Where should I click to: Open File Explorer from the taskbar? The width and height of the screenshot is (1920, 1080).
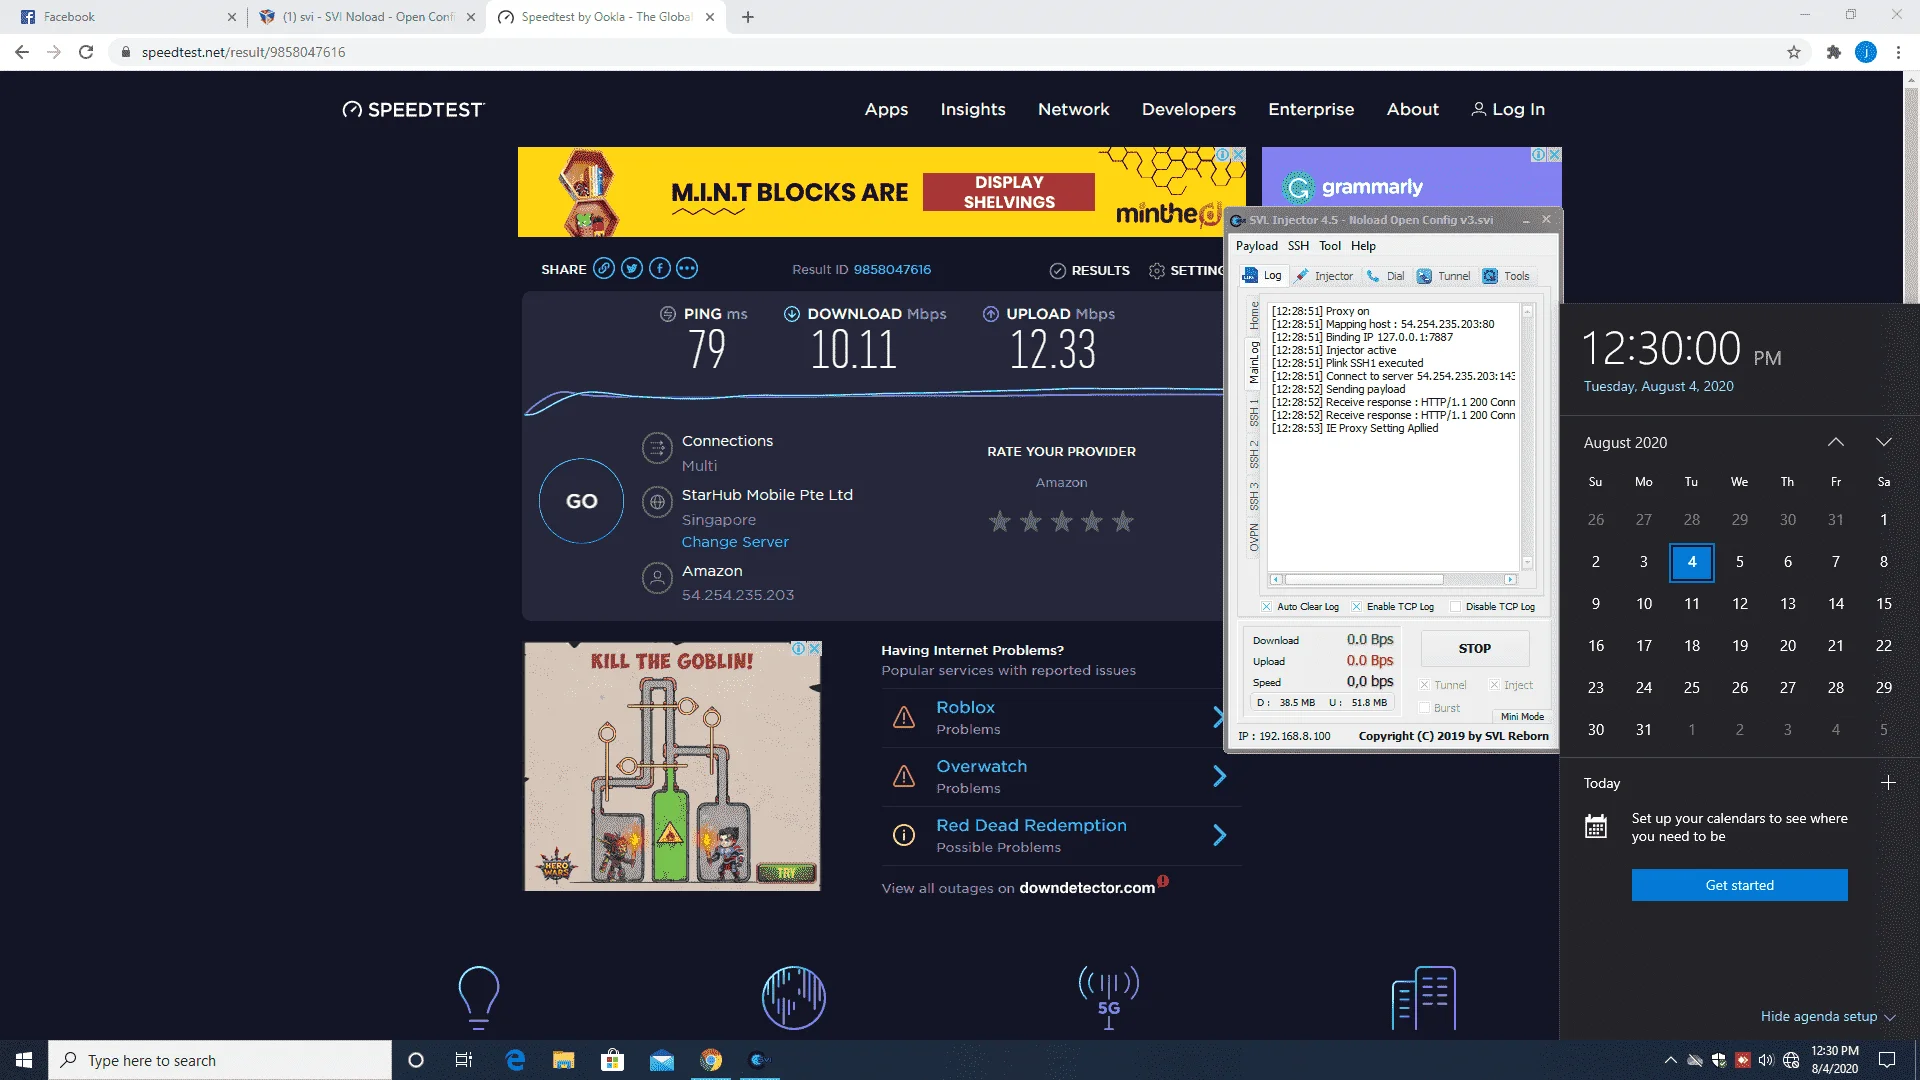click(x=564, y=1060)
